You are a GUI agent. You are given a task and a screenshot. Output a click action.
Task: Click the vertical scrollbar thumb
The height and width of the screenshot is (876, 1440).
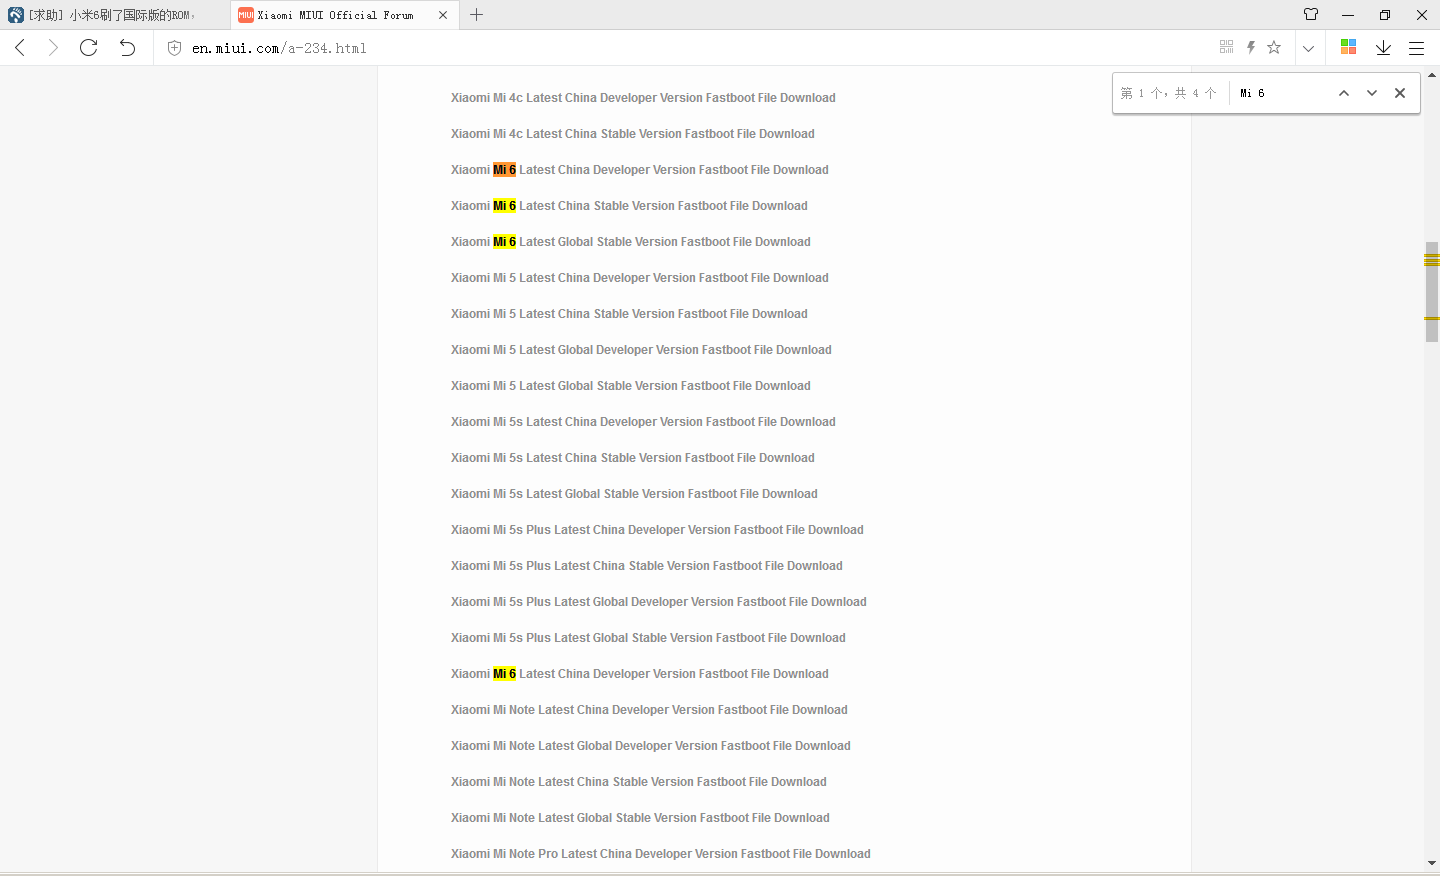point(1432,291)
